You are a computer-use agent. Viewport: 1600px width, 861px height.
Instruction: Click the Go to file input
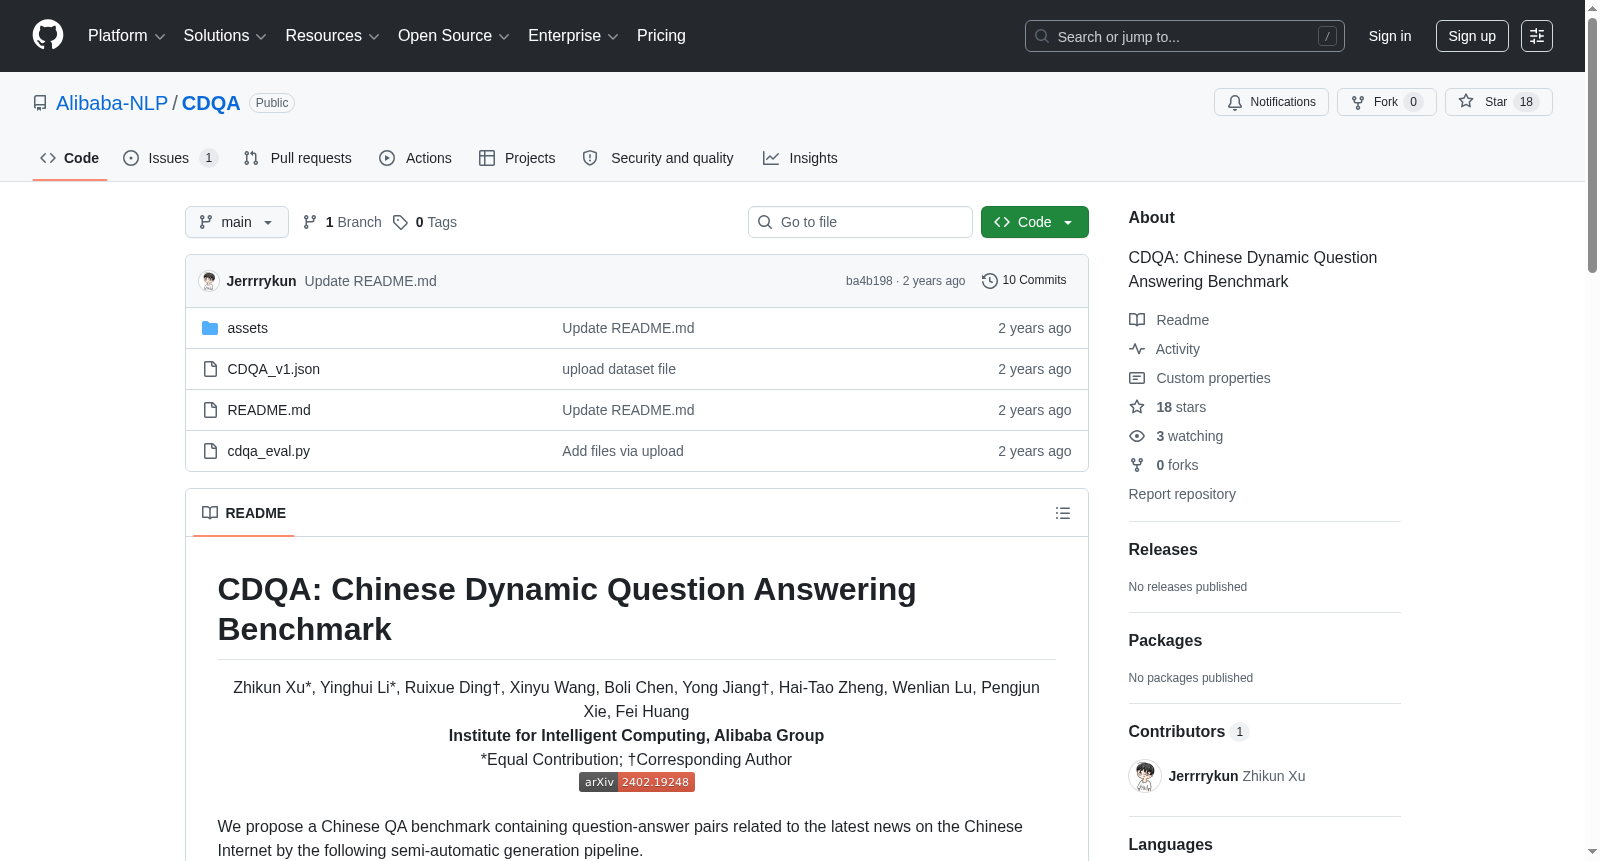tap(860, 222)
